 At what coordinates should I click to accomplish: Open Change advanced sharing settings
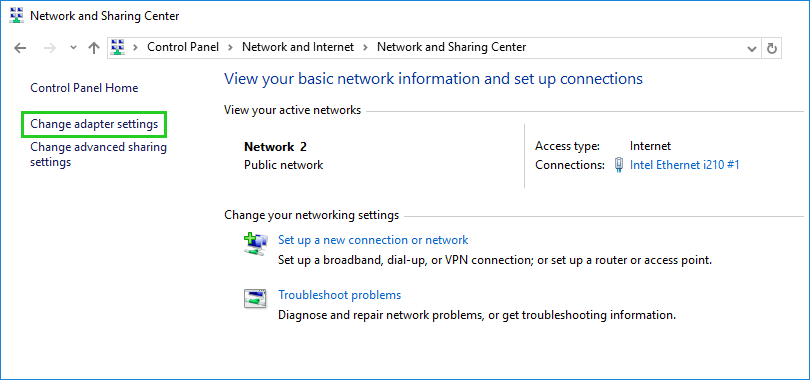[x=99, y=154]
